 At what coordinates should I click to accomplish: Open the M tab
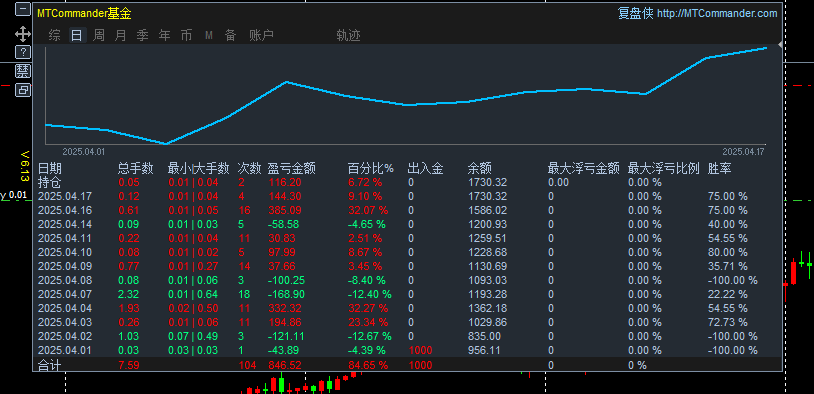[x=209, y=35]
